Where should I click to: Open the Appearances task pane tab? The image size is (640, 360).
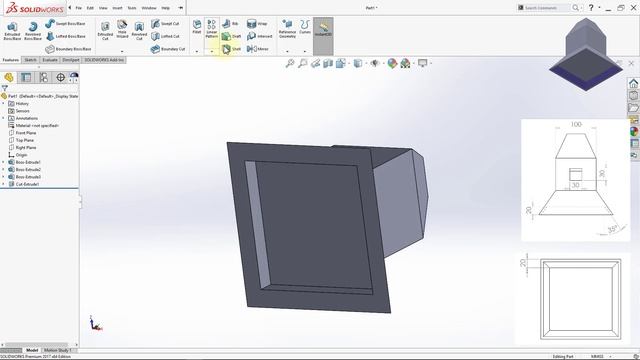coord(633,131)
